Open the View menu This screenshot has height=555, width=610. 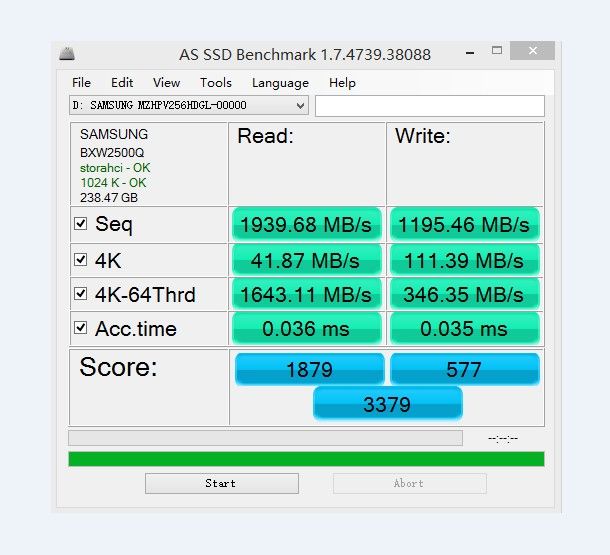166,83
